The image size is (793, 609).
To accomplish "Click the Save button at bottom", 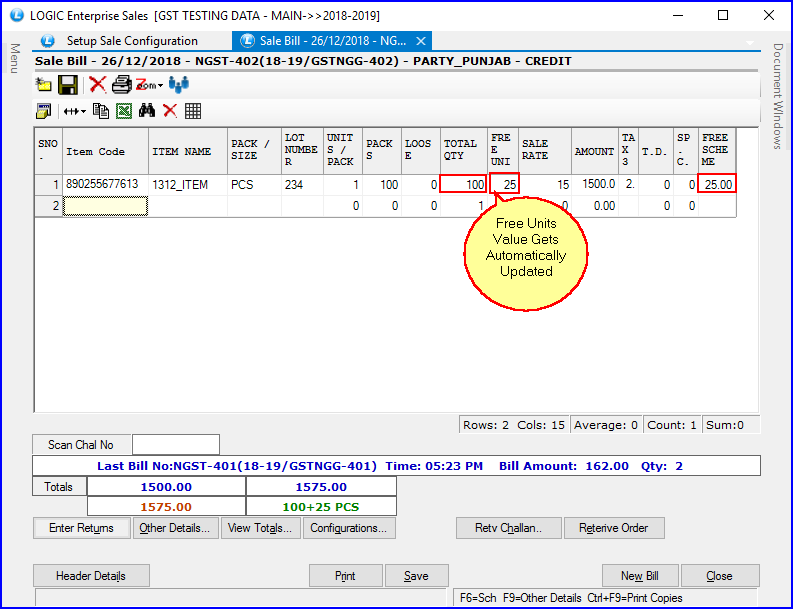I will [416, 576].
